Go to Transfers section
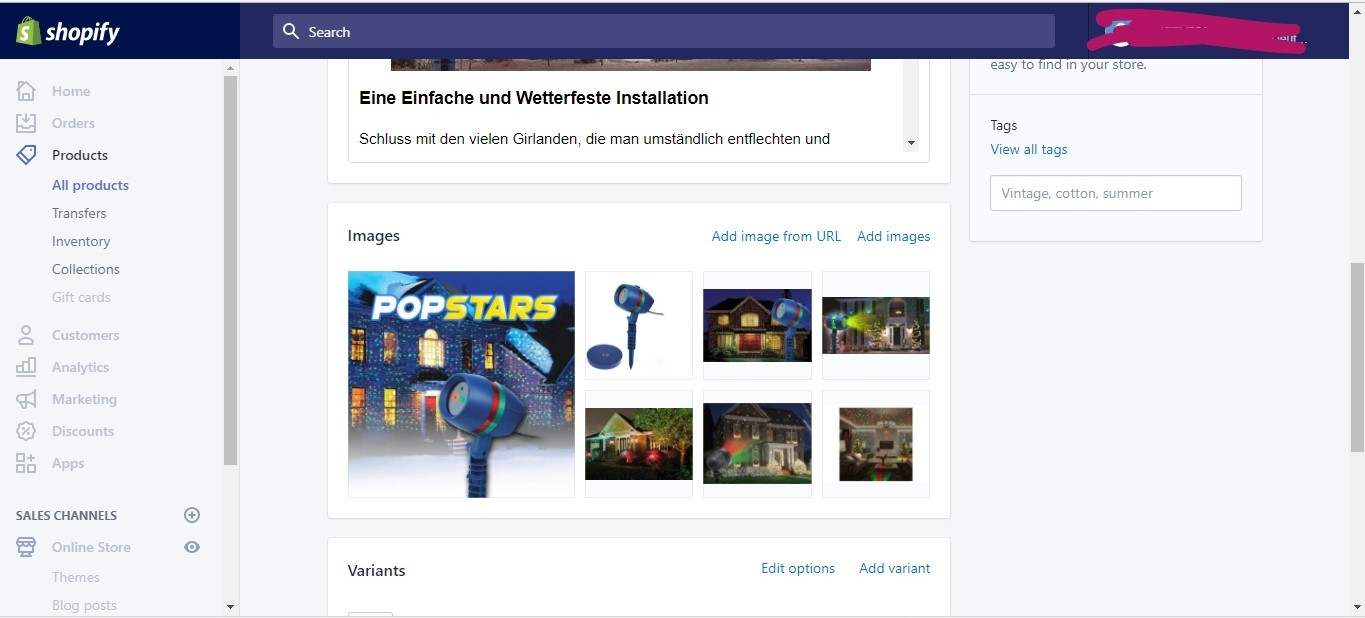 click(x=79, y=213)
